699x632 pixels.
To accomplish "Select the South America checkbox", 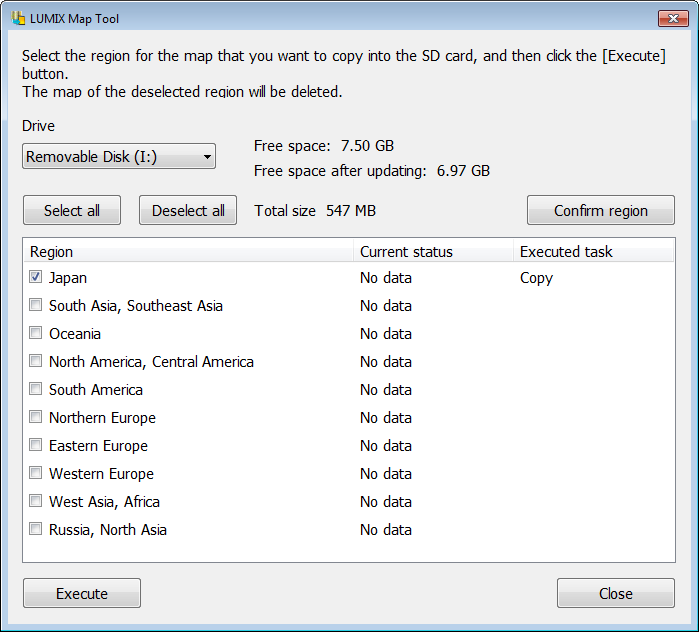I will point(36,389).
